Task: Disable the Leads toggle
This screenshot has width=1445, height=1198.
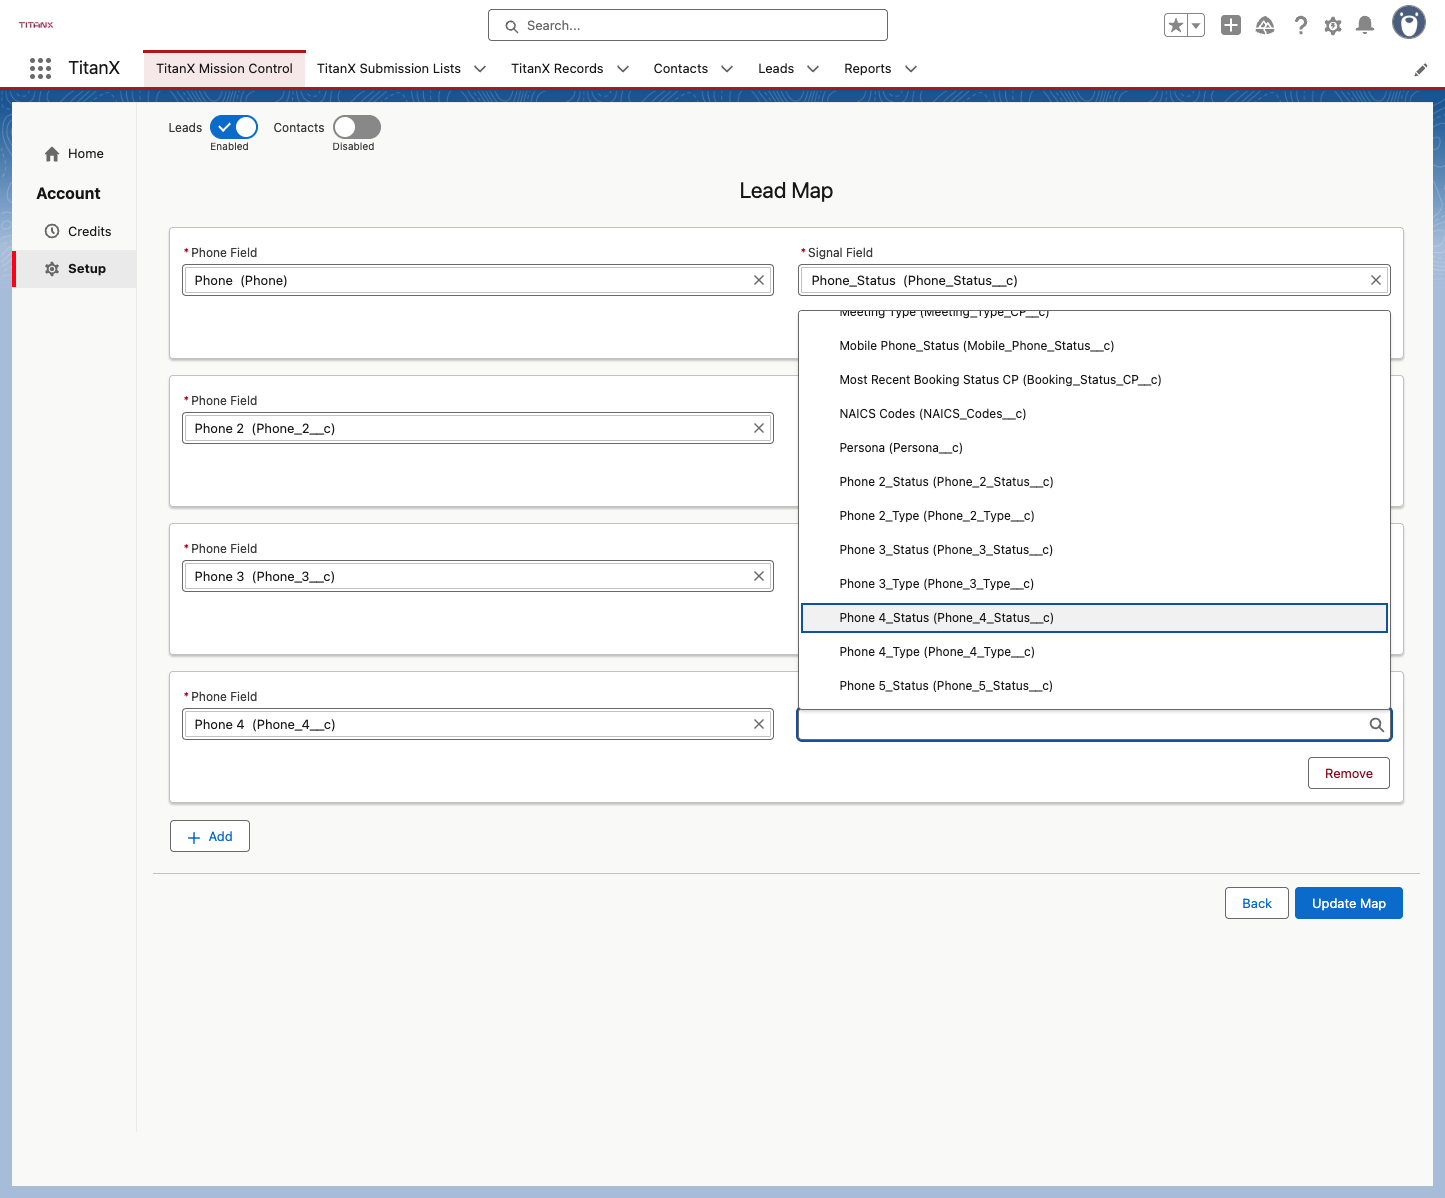Action: 234,127
